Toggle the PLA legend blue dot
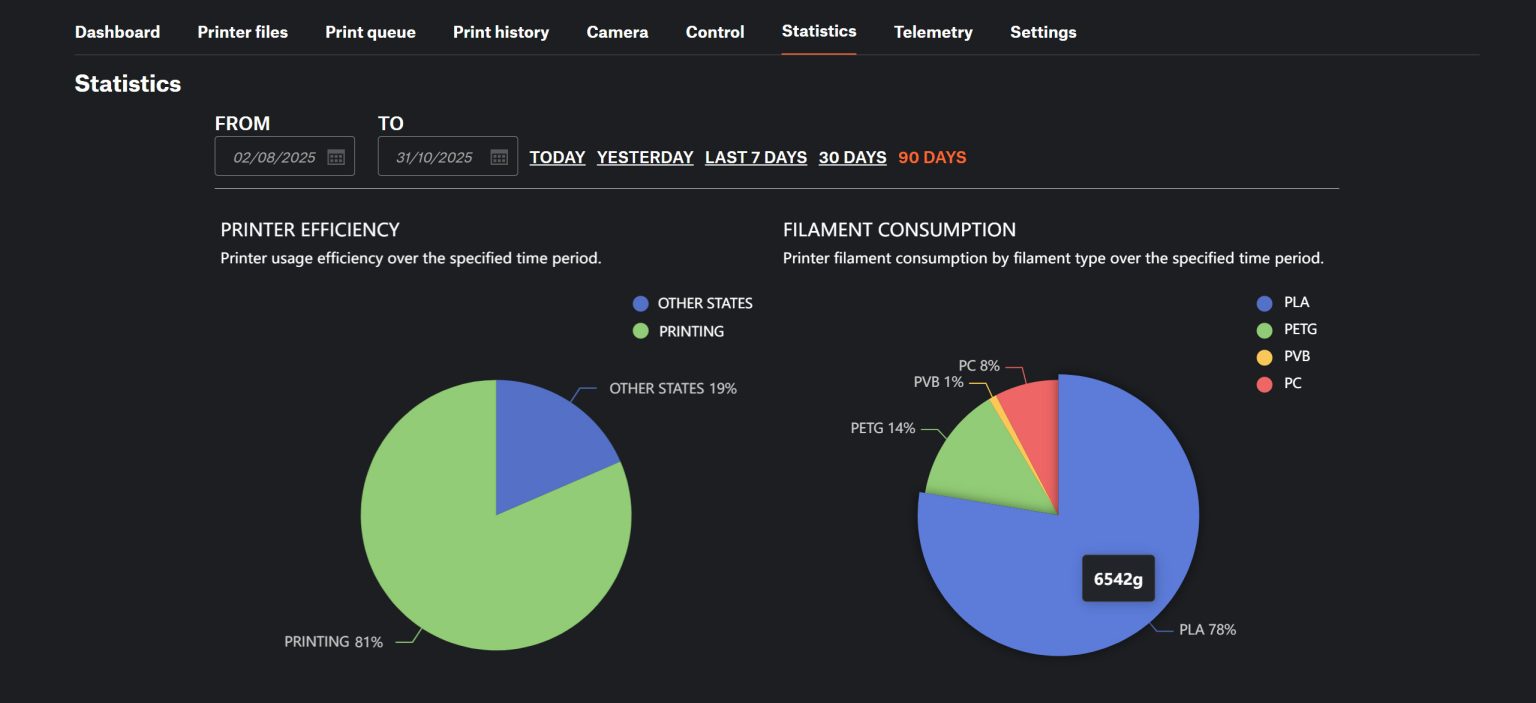This screenshot has height=703, width=1536. [1264, 303]
